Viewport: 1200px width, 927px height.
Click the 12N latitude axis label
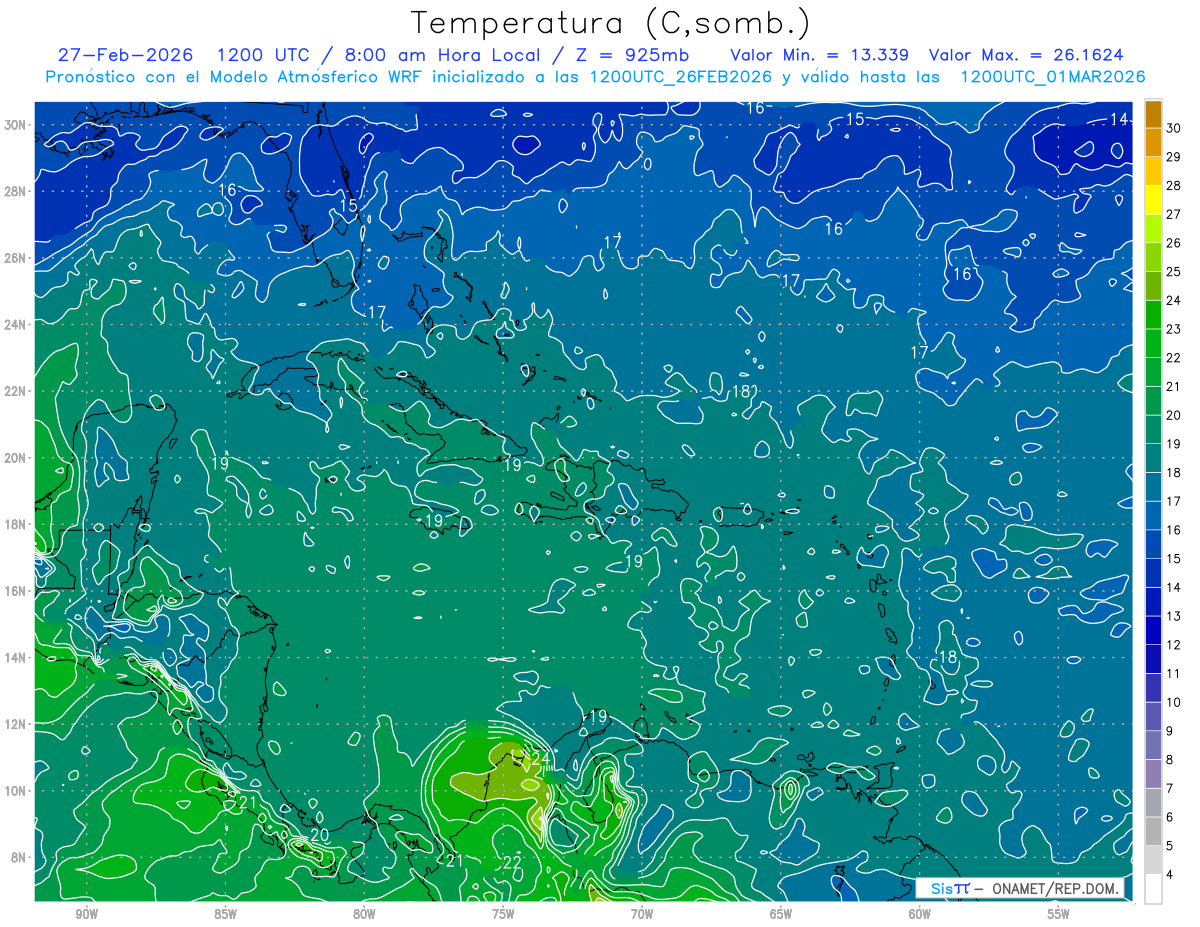(x=16, y=724)
